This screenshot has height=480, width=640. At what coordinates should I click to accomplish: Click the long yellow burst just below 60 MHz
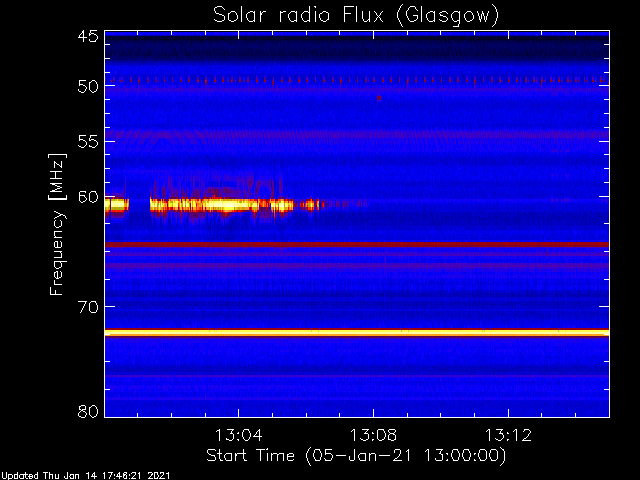click(222, 204)
